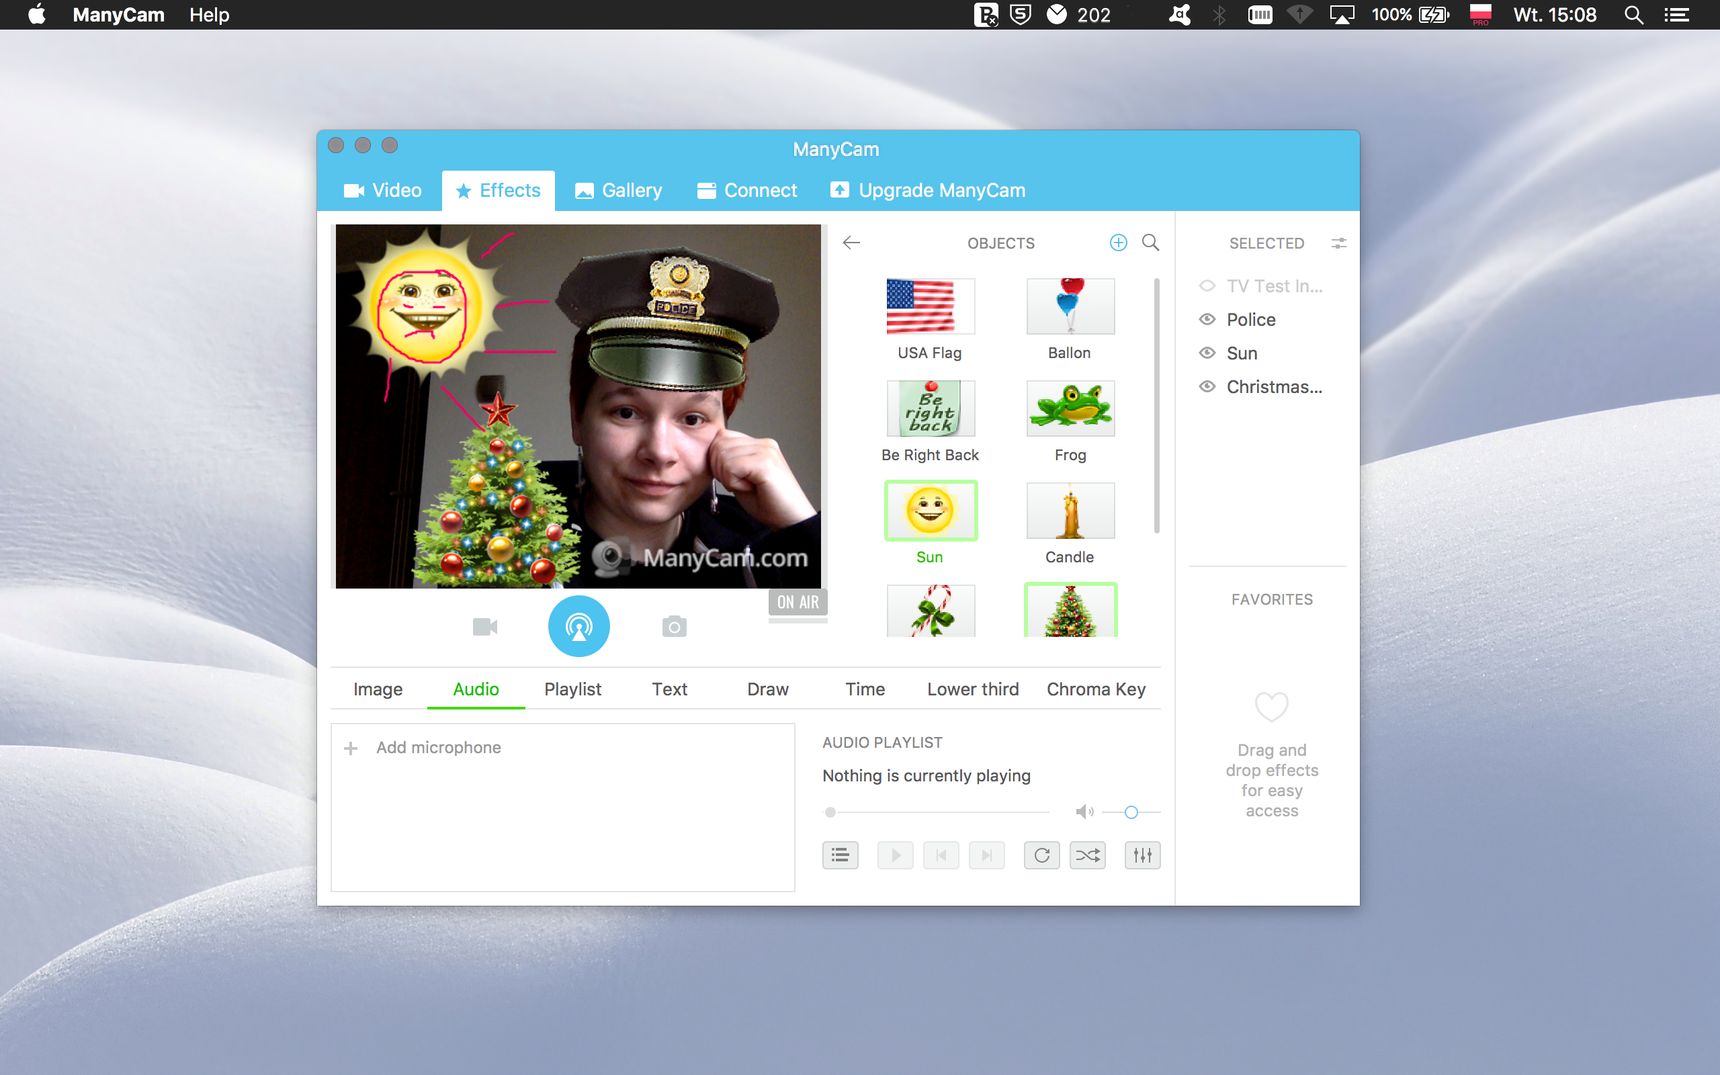Switch to the Effects tab
This screenshot has height=1075, width=1720.
click(498, 190)
